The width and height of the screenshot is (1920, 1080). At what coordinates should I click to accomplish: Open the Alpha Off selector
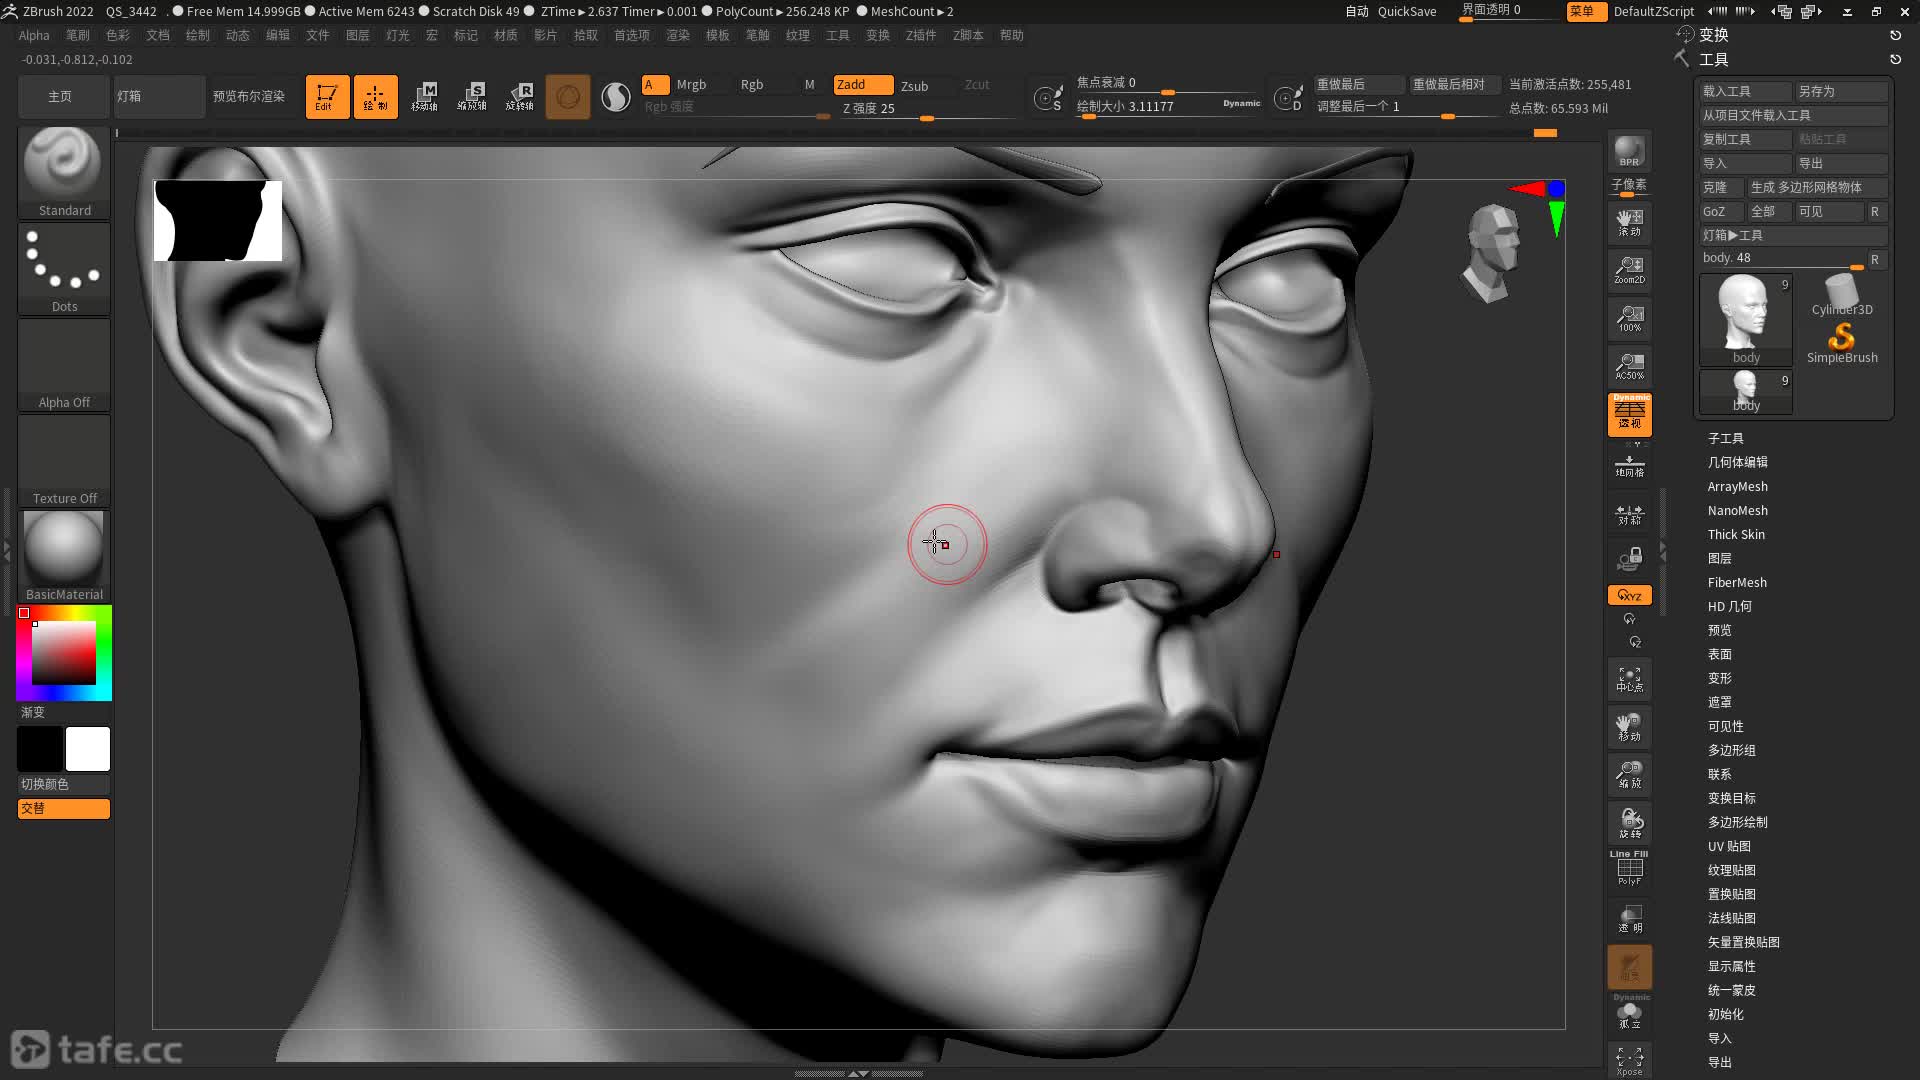tap(64, 364)
